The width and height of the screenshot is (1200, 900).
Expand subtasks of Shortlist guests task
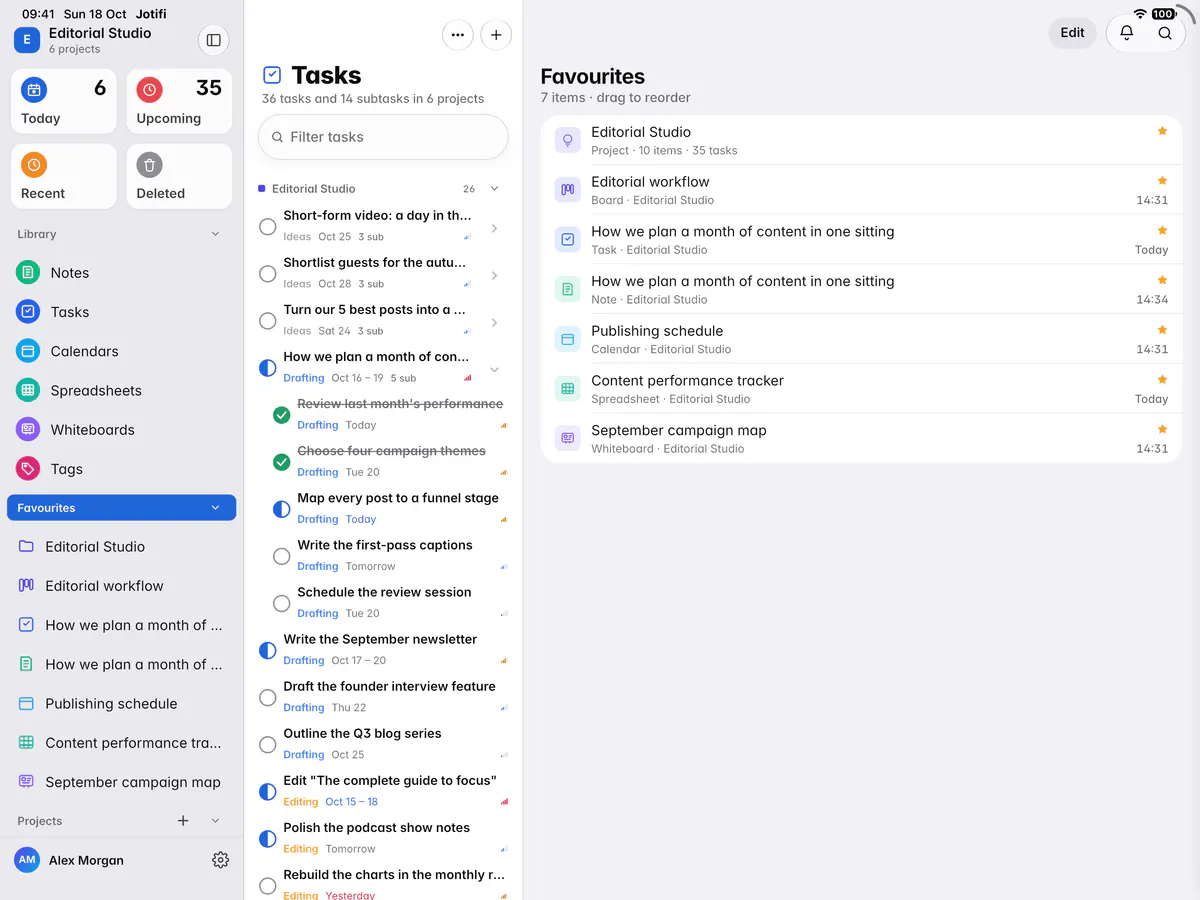tap(494, 275)
